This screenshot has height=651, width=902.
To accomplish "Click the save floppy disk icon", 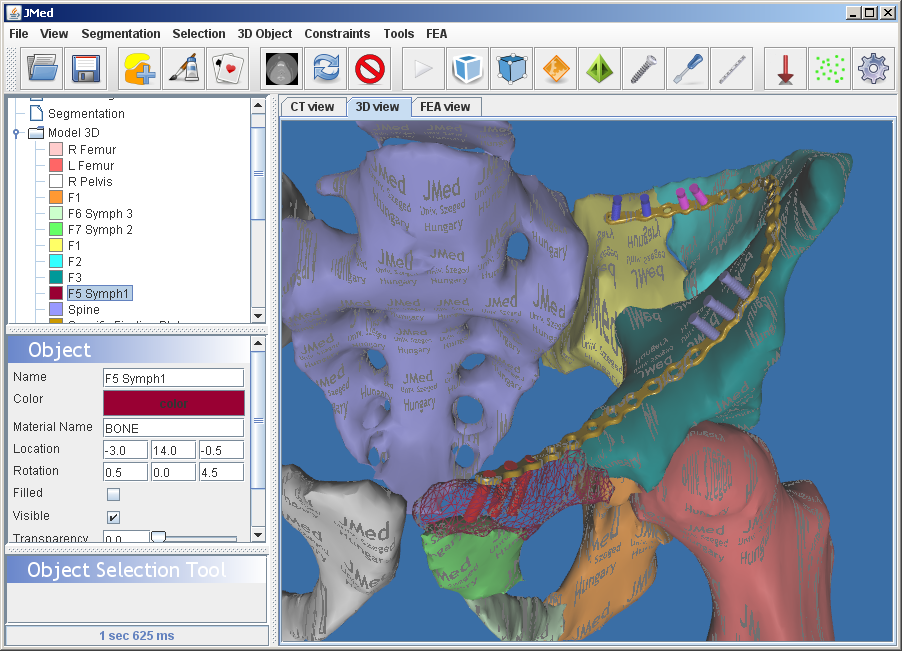I will point(86,69).
